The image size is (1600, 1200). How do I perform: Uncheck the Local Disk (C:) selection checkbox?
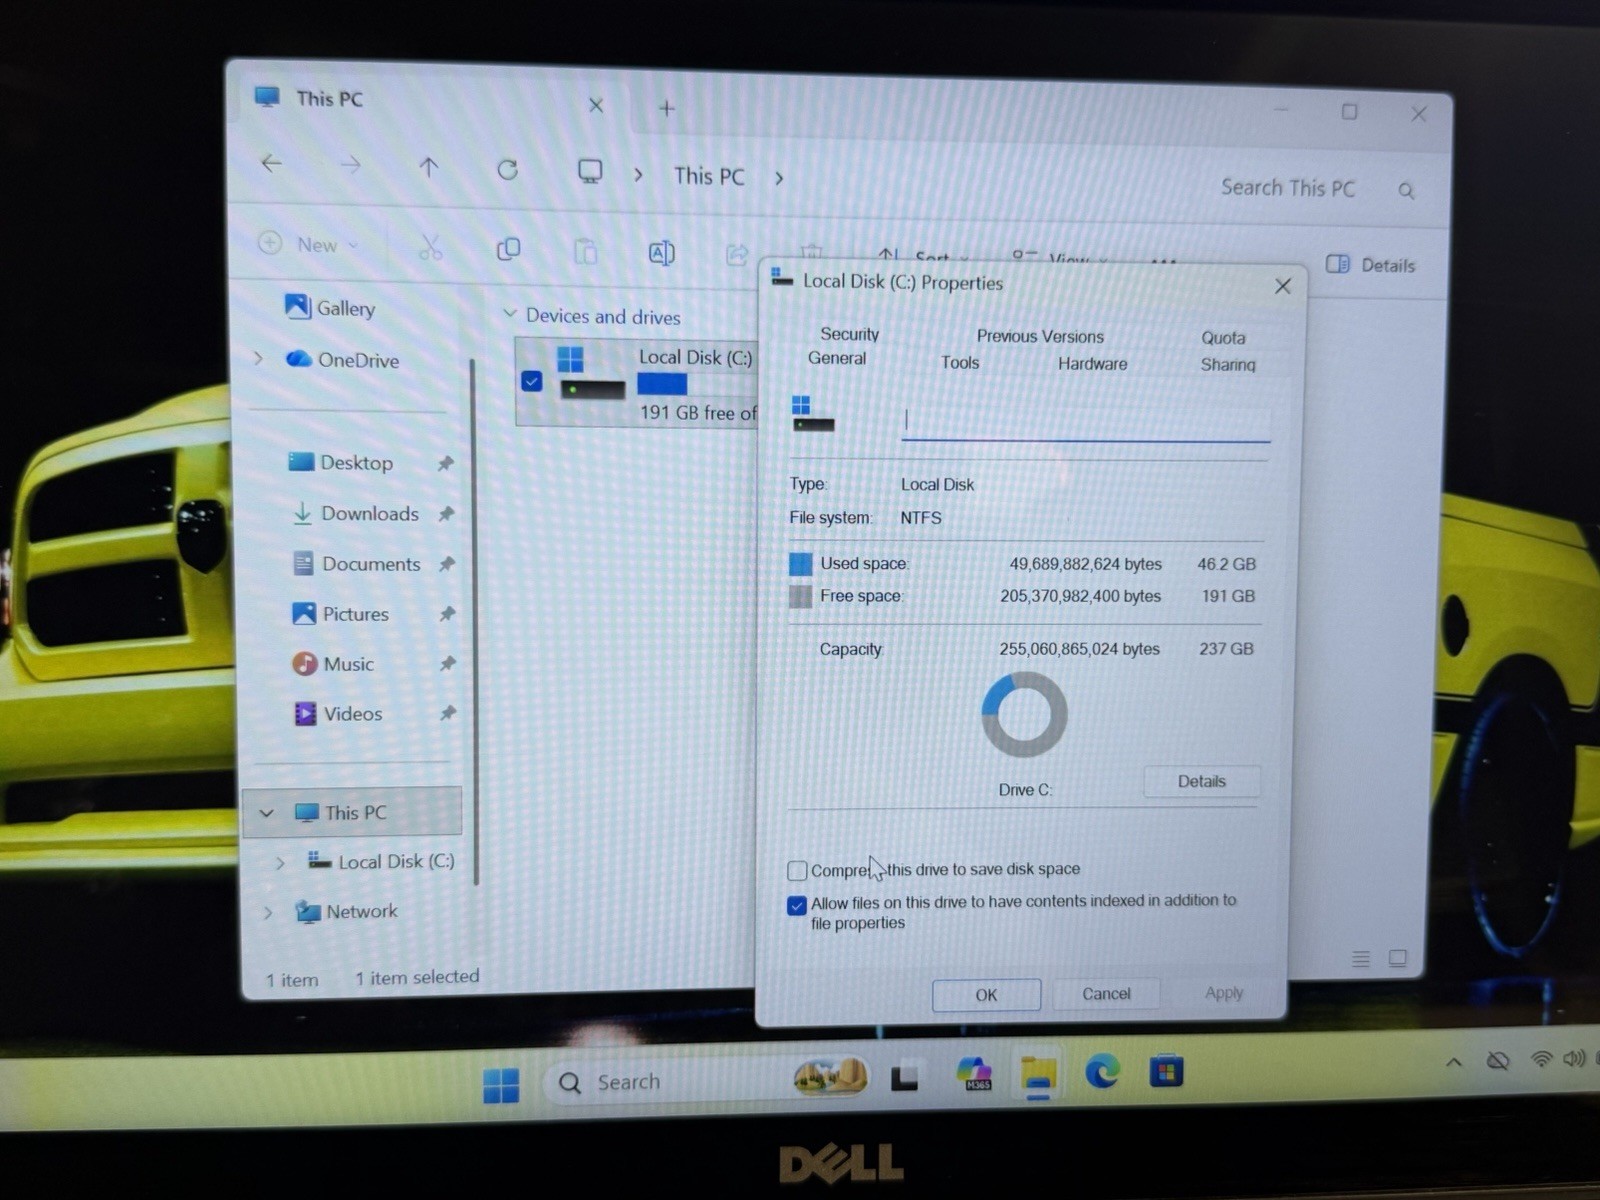[532, 381]
